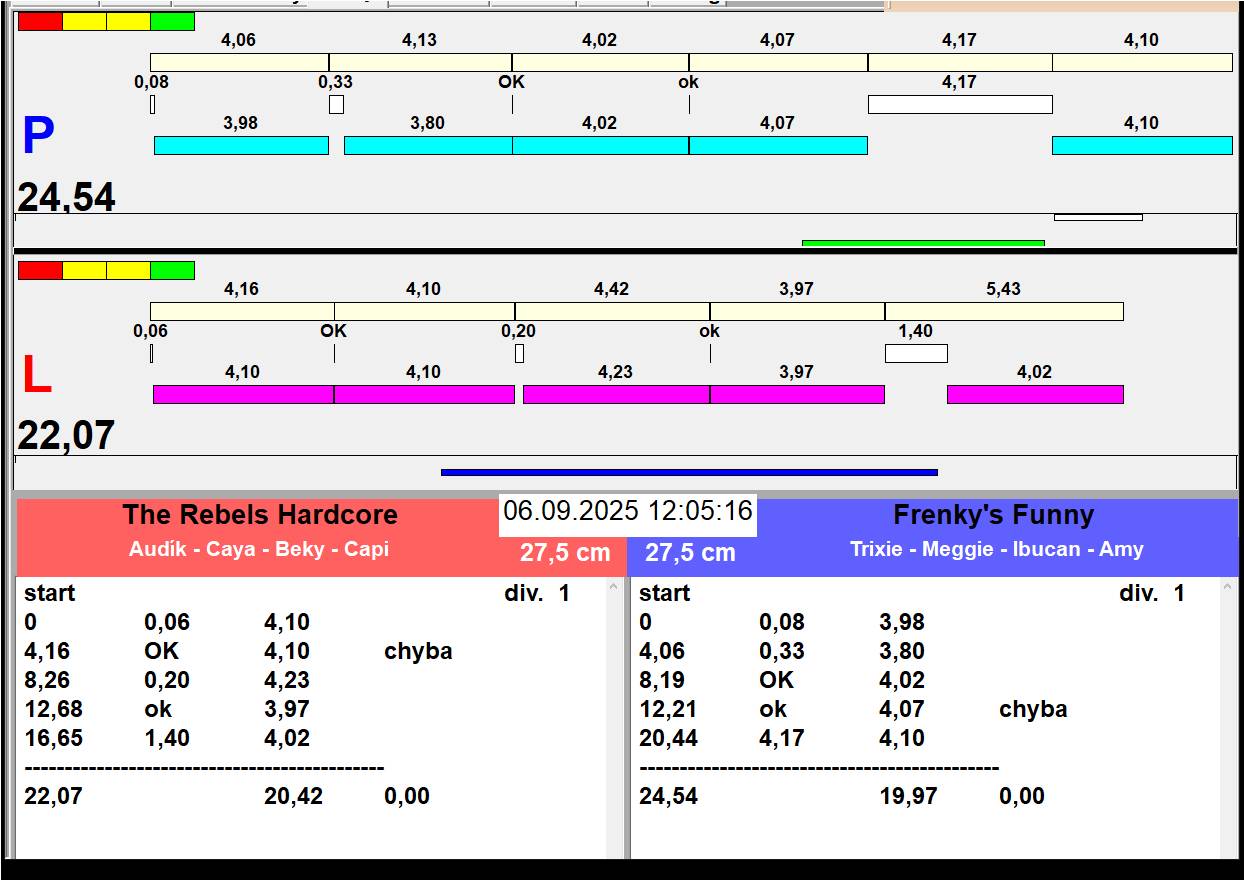Click the large lane P total time 24,54
This screenshot has width=1244, height=880.
point(66,197)
